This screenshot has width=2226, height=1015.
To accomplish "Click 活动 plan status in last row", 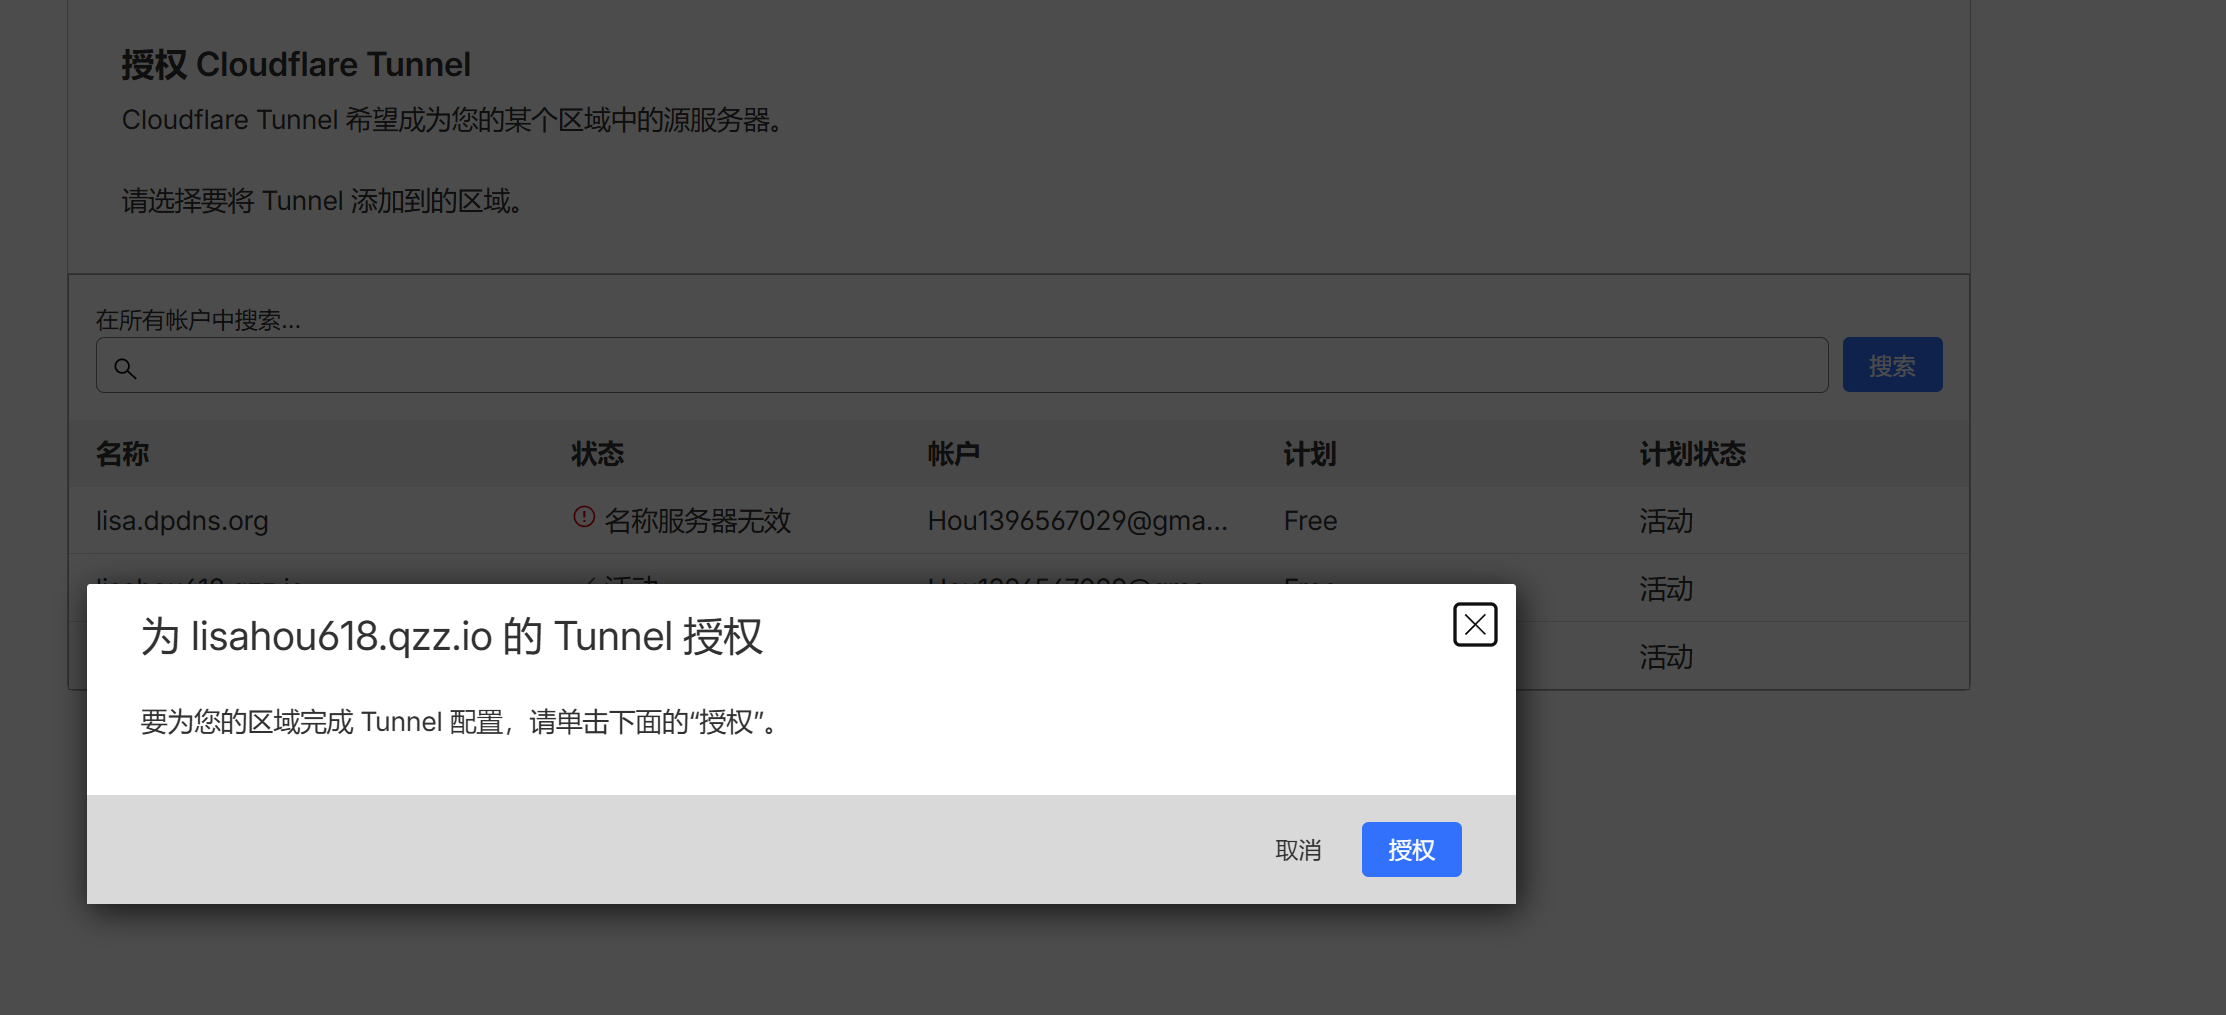I will (x=1666, y=657).
